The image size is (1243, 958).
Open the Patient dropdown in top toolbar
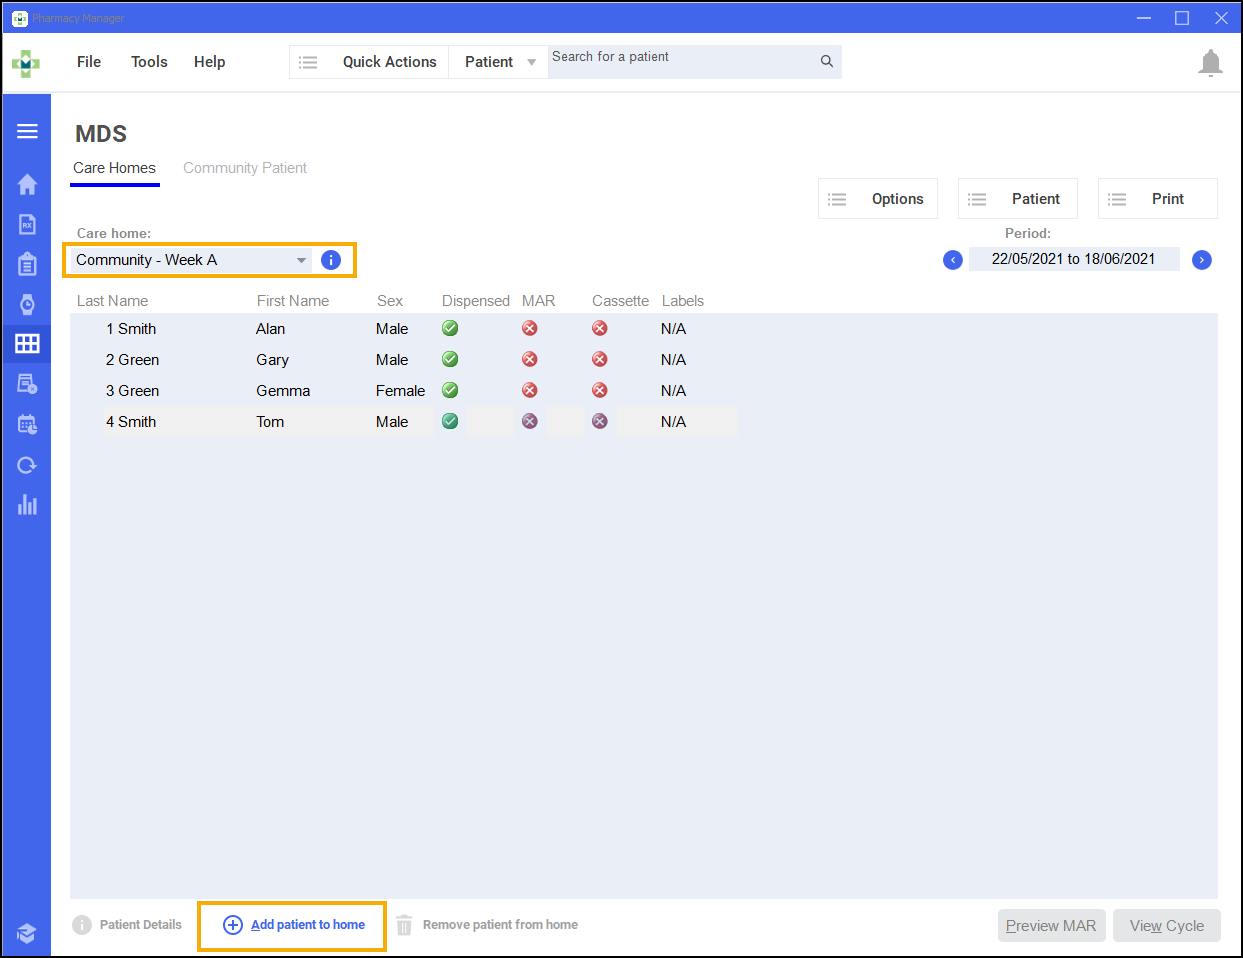(498, 62)
